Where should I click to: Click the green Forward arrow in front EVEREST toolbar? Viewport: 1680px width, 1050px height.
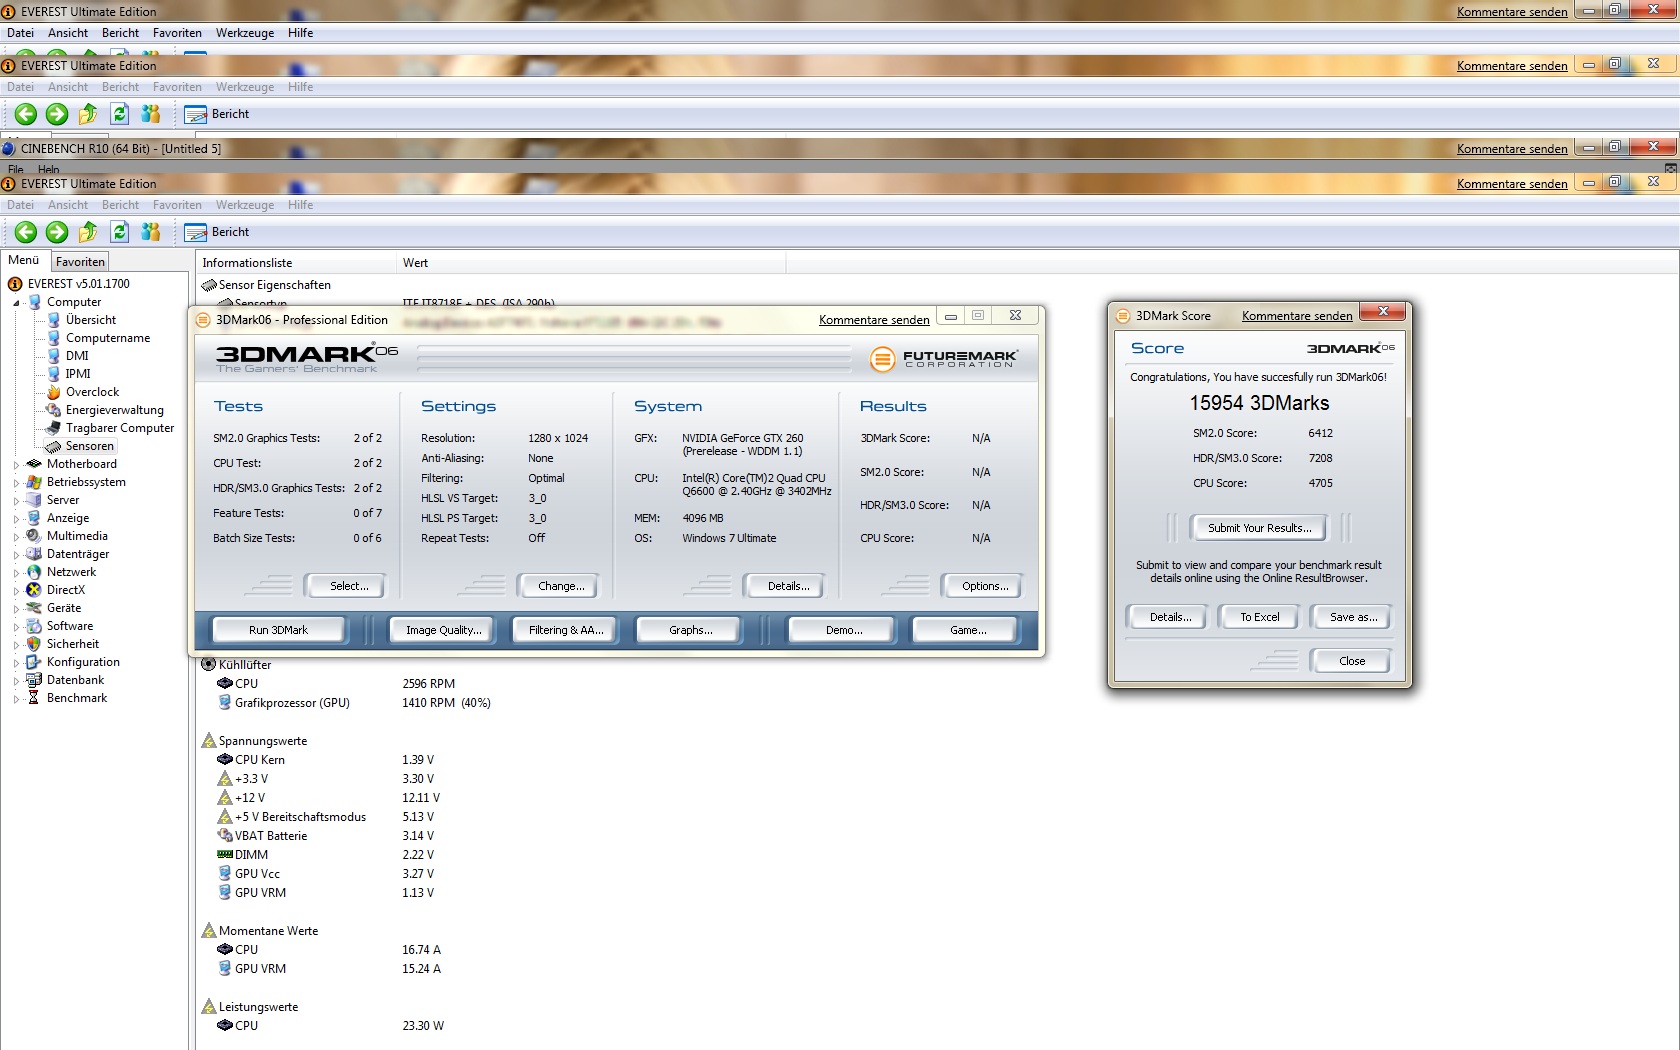[x=57, y=232]
